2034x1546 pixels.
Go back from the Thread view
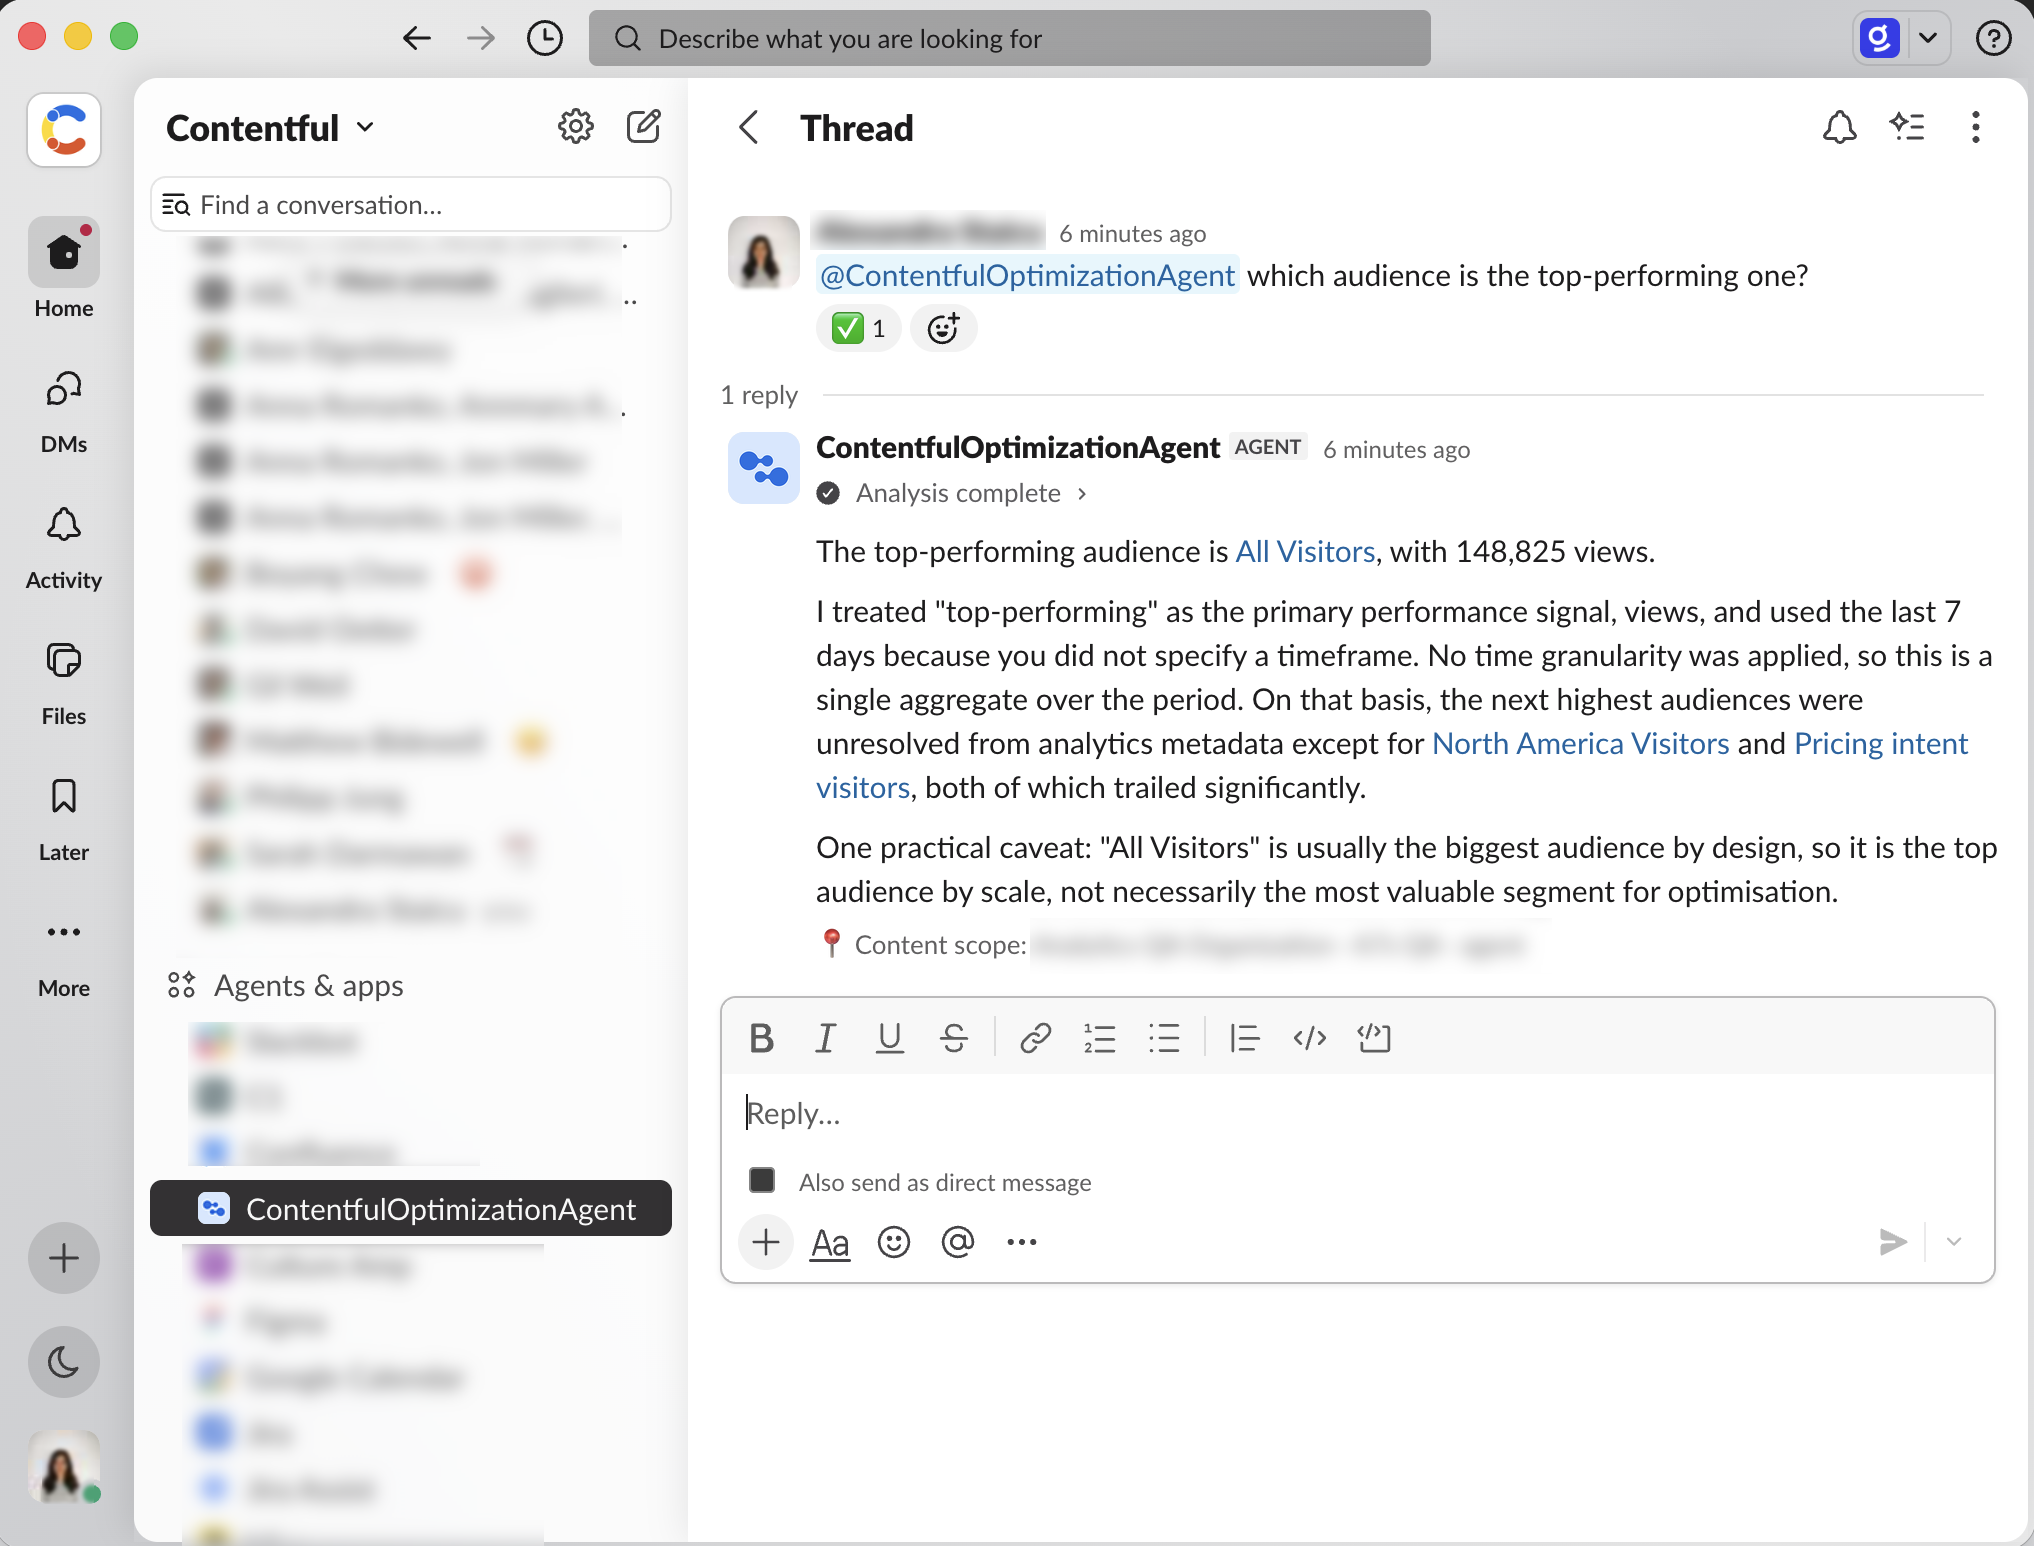pyautogui.click(x=749, y=127)
